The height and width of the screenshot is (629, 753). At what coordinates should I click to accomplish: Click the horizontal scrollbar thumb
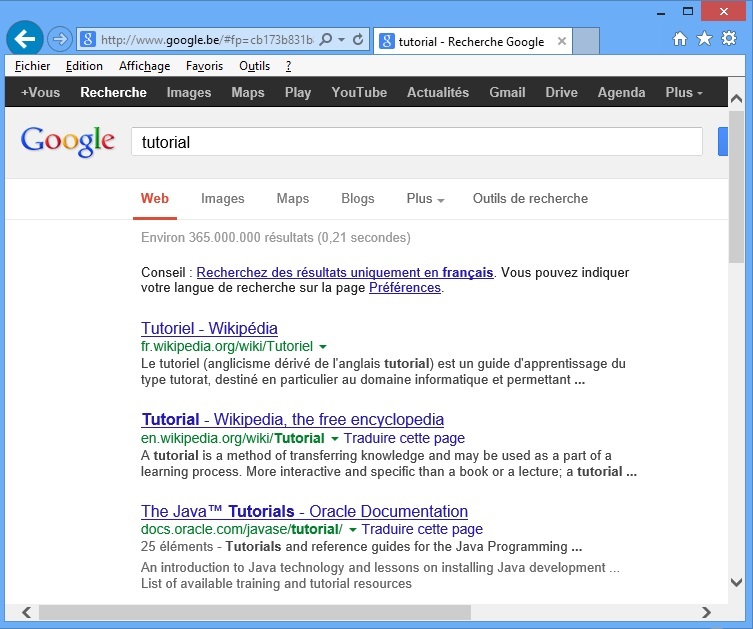click(x=255, y=612)
